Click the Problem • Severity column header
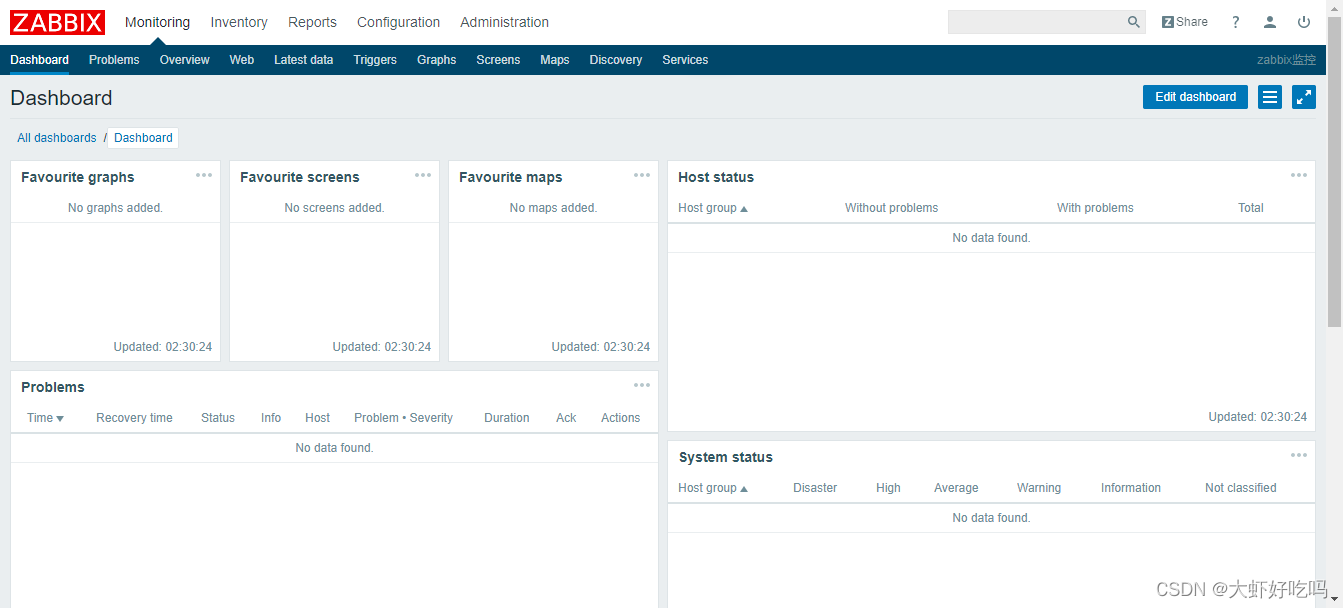The width and height of the screenshot is (1343, 608). (403, 418)
